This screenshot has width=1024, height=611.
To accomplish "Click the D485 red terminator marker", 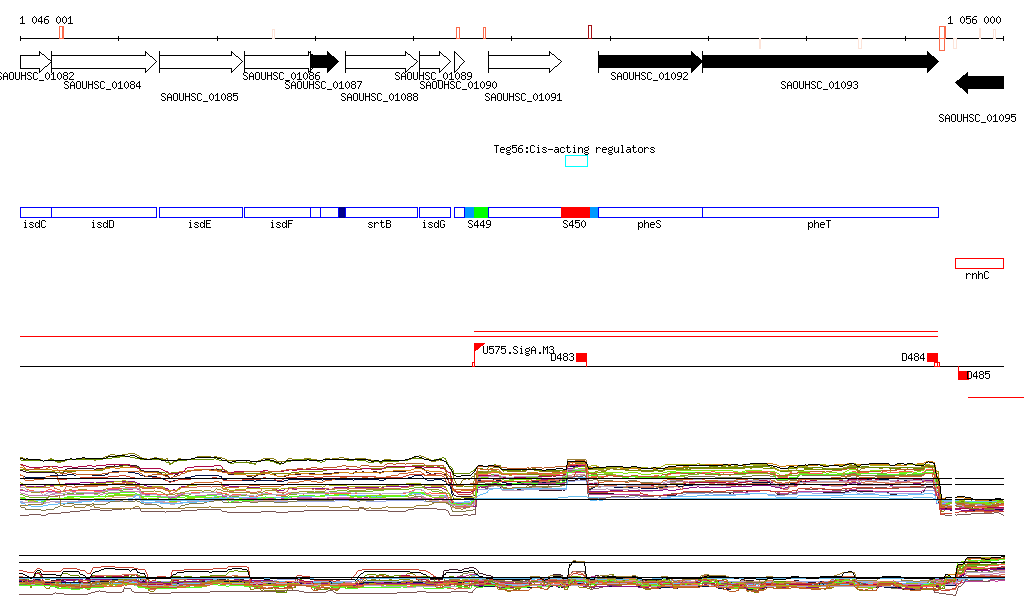I will [963, 375].
